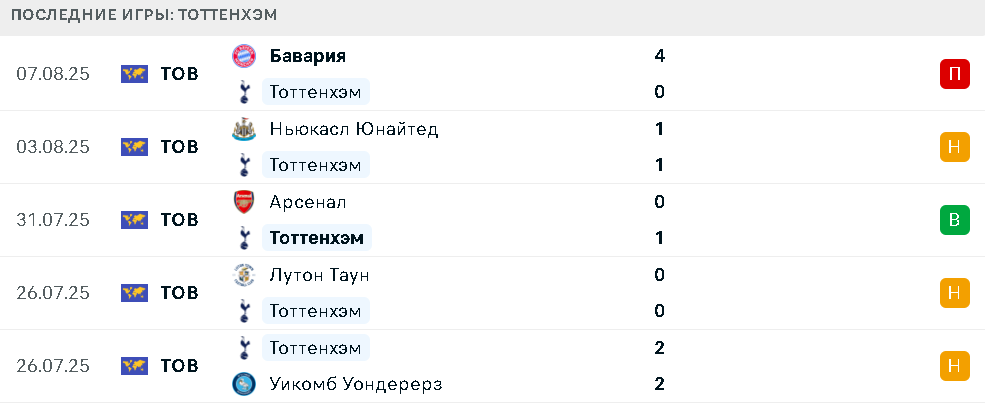Click the ТОВ label in the last row
The width and height of the screenshot is (985, 410).
(180, 365)
